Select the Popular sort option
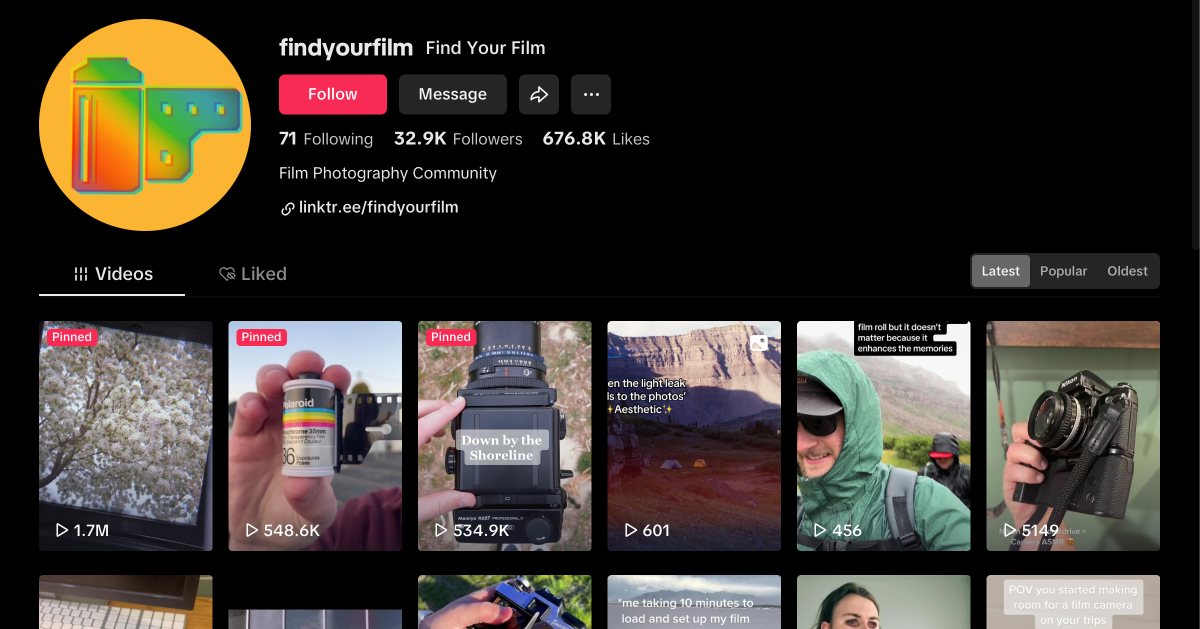 coord(1063,270)
